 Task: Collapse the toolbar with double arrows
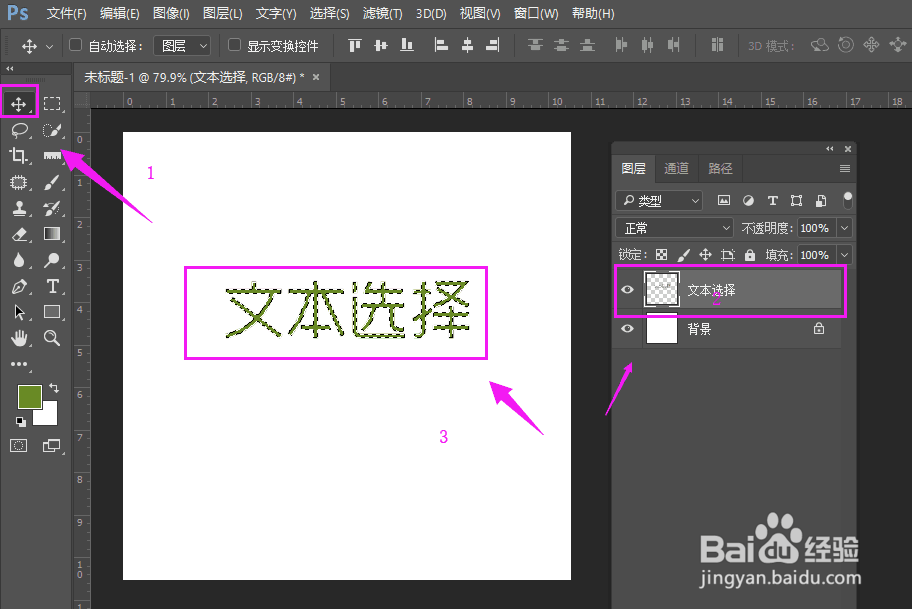(9, 69)
